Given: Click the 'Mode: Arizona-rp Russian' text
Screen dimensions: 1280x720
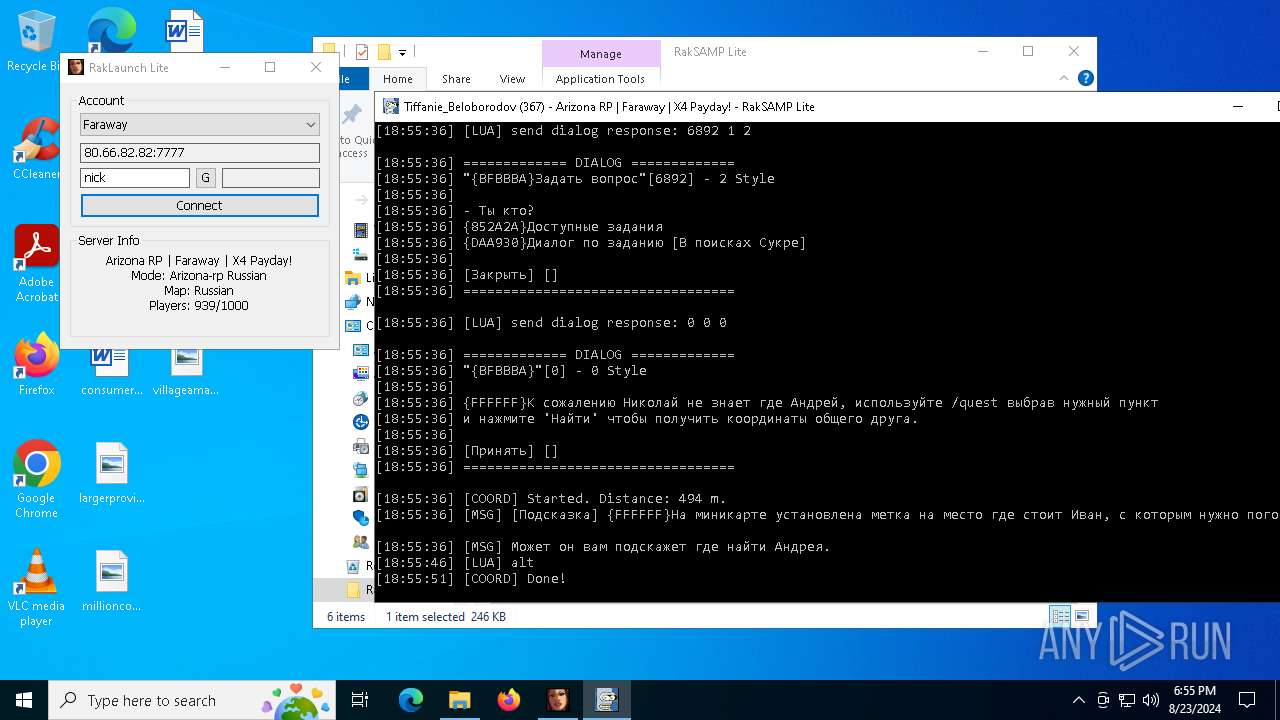Looking at the screenshot, I should click(199, 276).
